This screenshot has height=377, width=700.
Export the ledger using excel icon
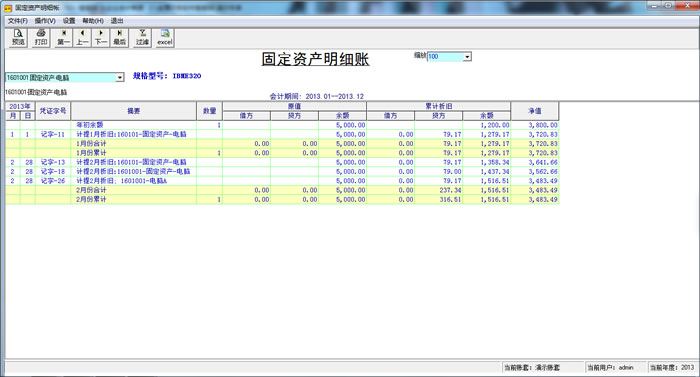tap(164, 38)
